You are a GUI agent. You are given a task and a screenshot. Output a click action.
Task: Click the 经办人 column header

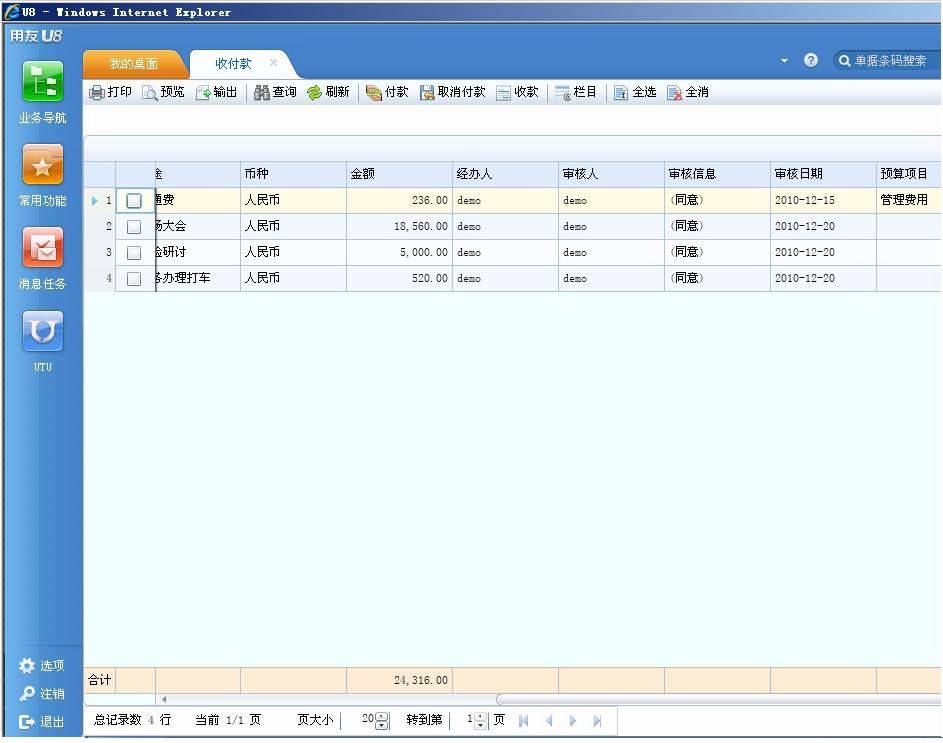click(505, 174)
